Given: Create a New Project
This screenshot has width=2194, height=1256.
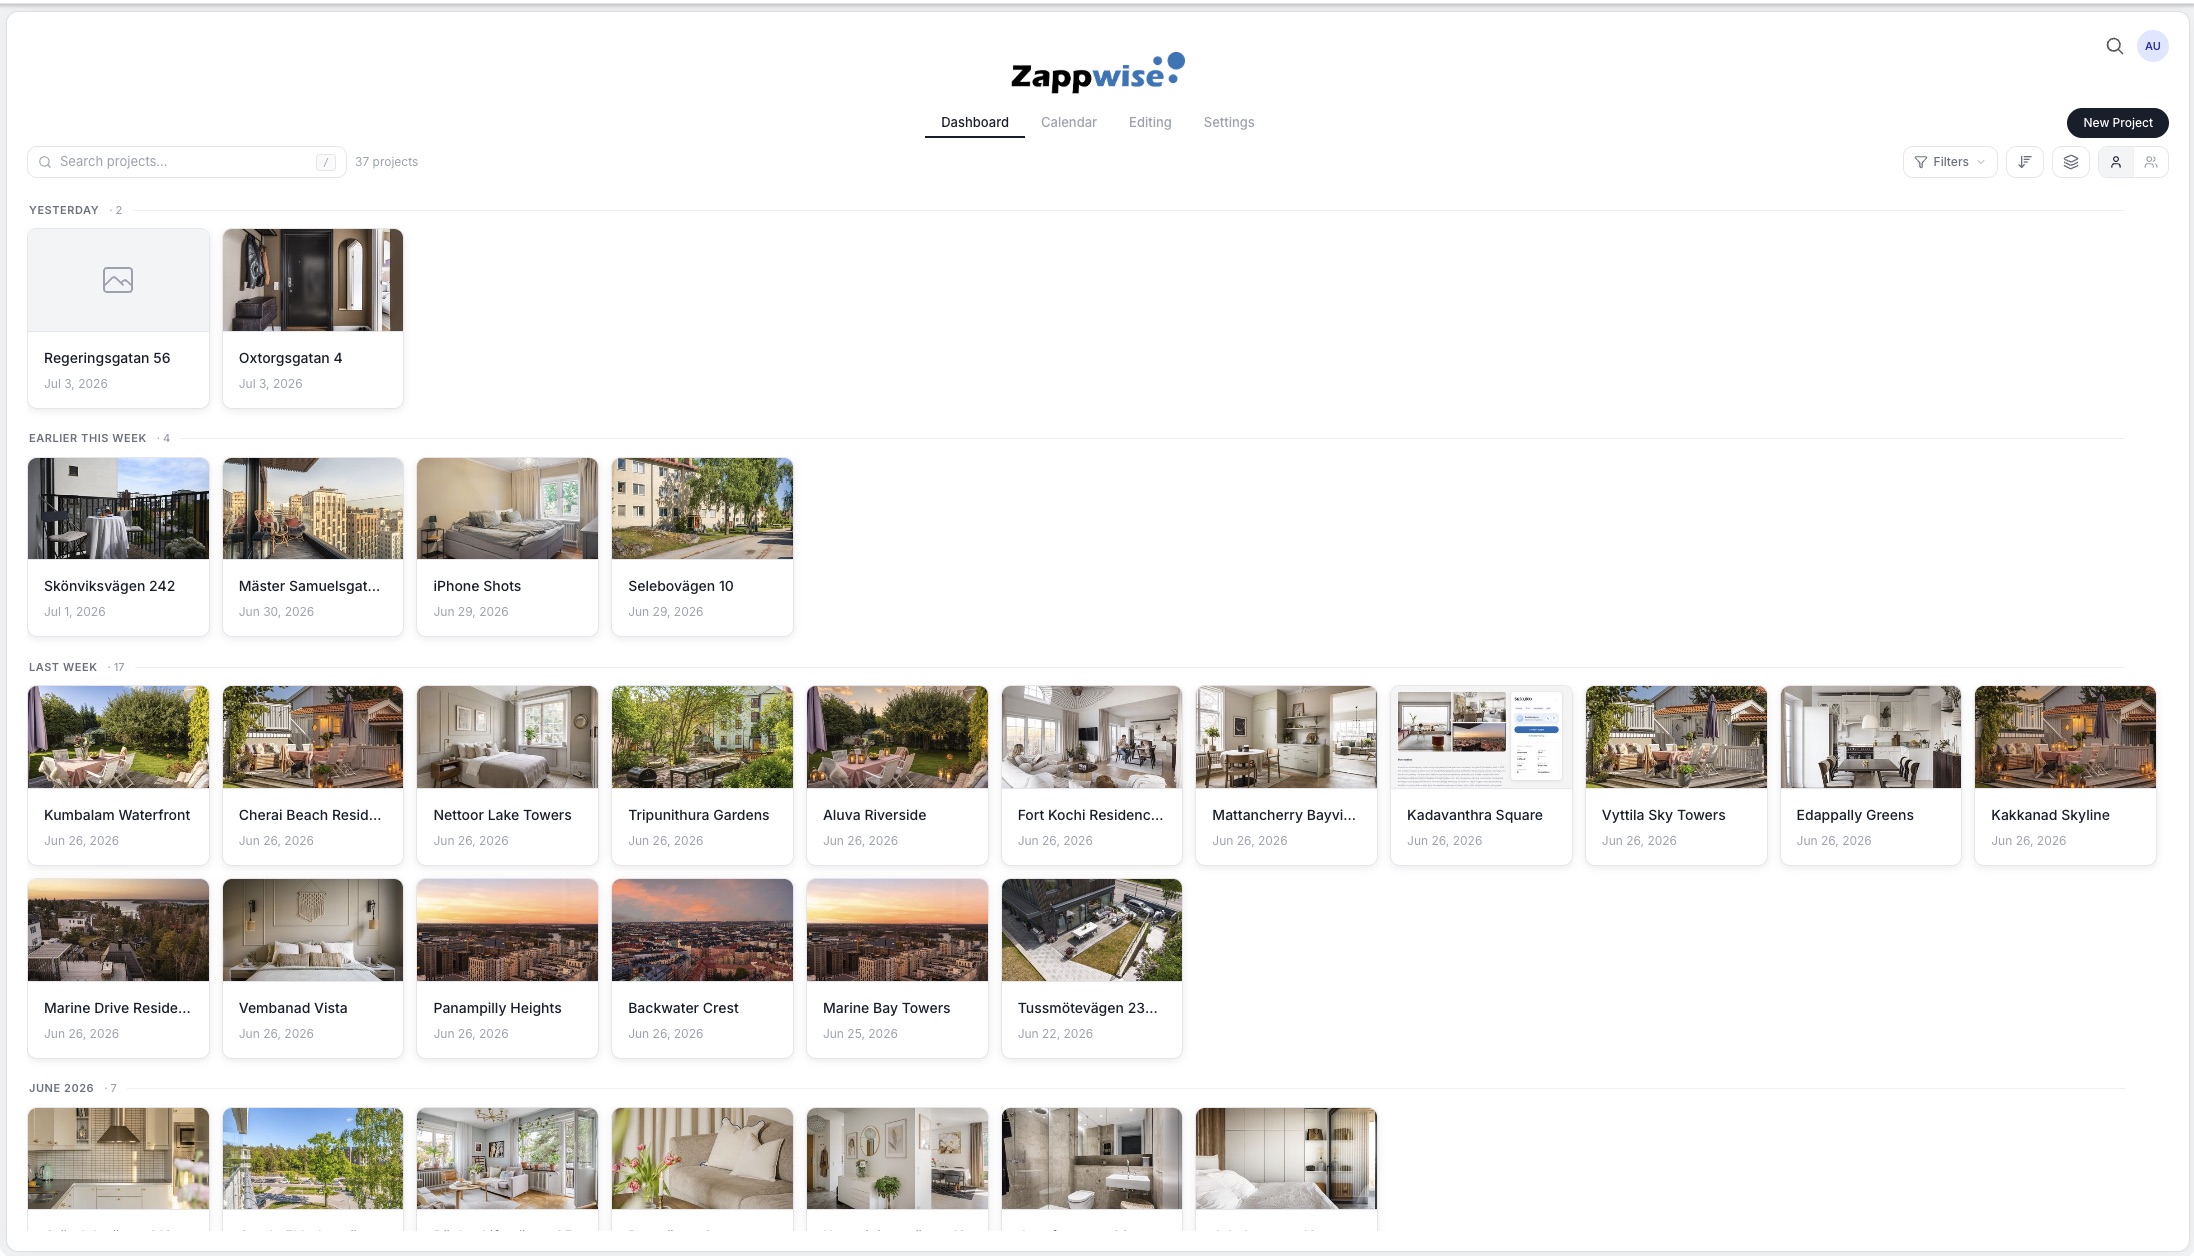Looking at the screenshot, I should (2117, 123).
